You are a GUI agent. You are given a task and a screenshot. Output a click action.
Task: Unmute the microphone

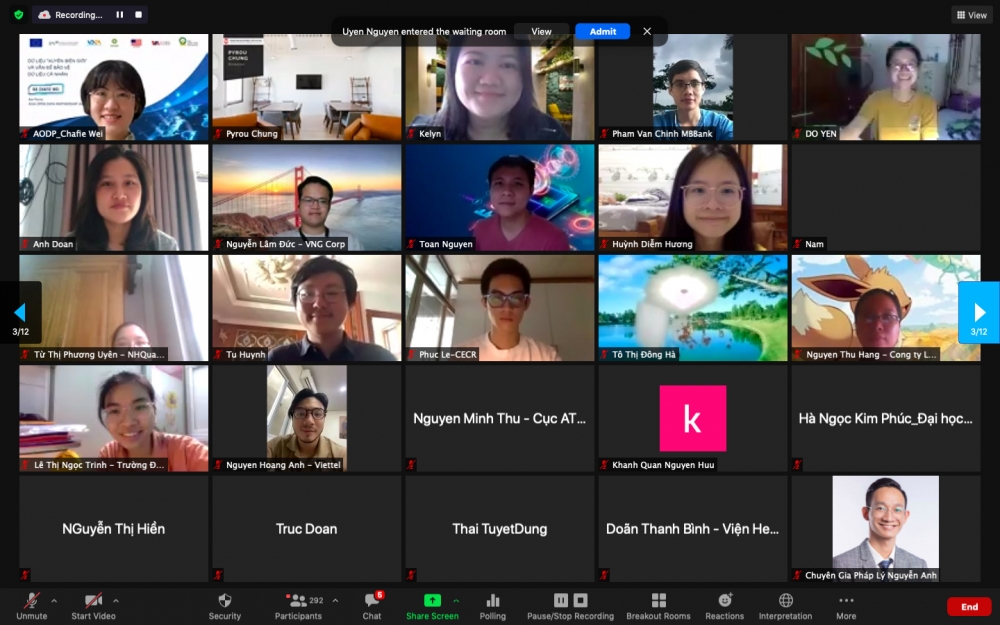(x=32, y=605)
